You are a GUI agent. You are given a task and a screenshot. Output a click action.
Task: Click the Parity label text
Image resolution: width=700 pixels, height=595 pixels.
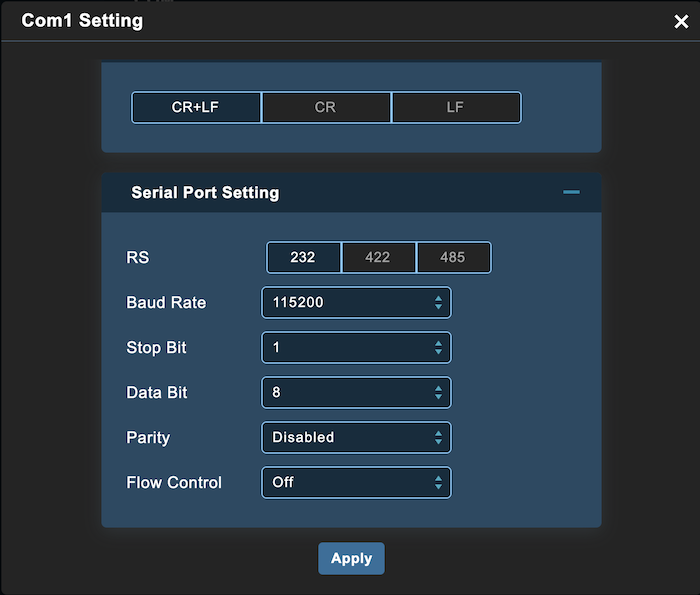(148, 438)
